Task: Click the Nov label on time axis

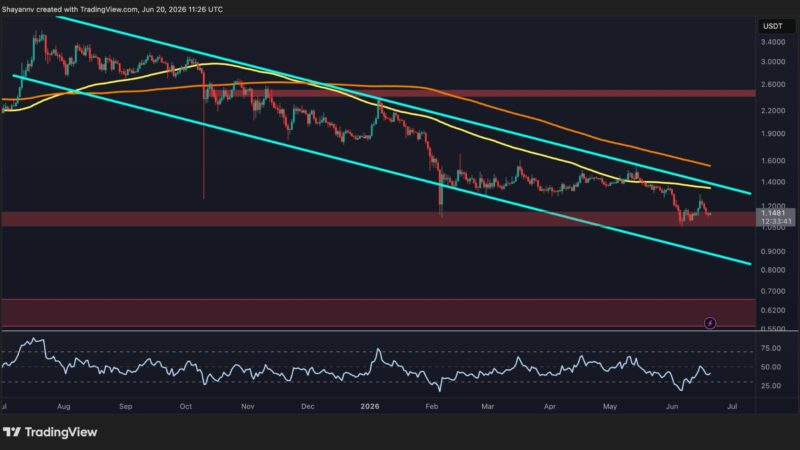Action: 247,407
